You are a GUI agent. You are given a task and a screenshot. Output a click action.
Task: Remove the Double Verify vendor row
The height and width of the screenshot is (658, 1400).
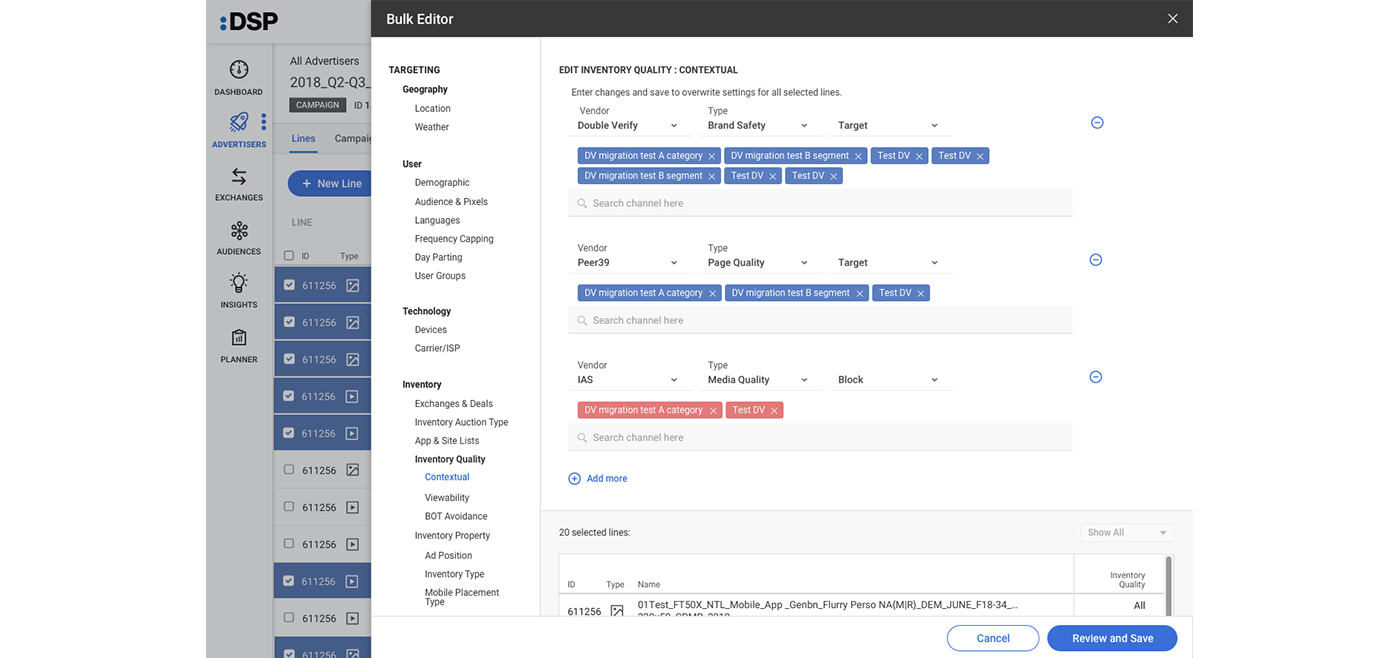tap(1097, 123)
